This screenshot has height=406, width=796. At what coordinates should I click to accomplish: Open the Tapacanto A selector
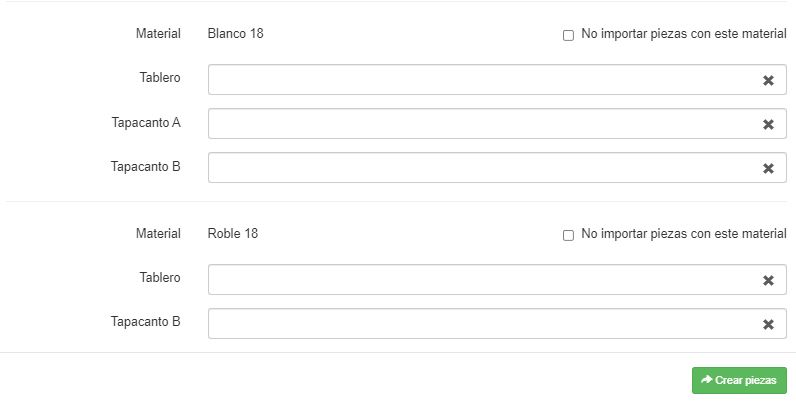[x=480, y=124]
